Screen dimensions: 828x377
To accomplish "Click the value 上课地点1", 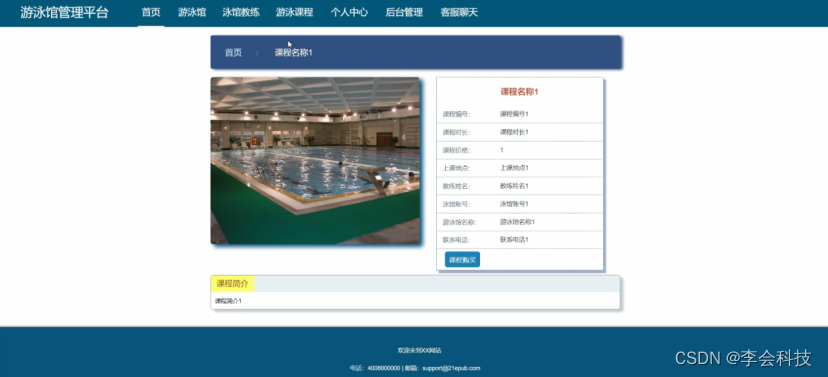I will point(514,168).
